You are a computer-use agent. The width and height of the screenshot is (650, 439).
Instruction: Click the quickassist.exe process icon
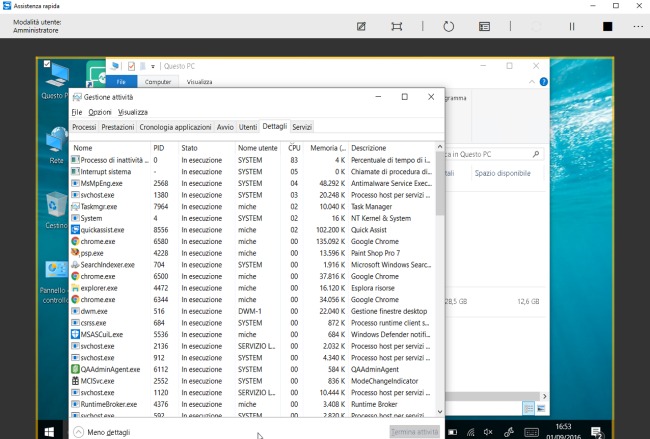pyautogui.click(x=75, y=230)
